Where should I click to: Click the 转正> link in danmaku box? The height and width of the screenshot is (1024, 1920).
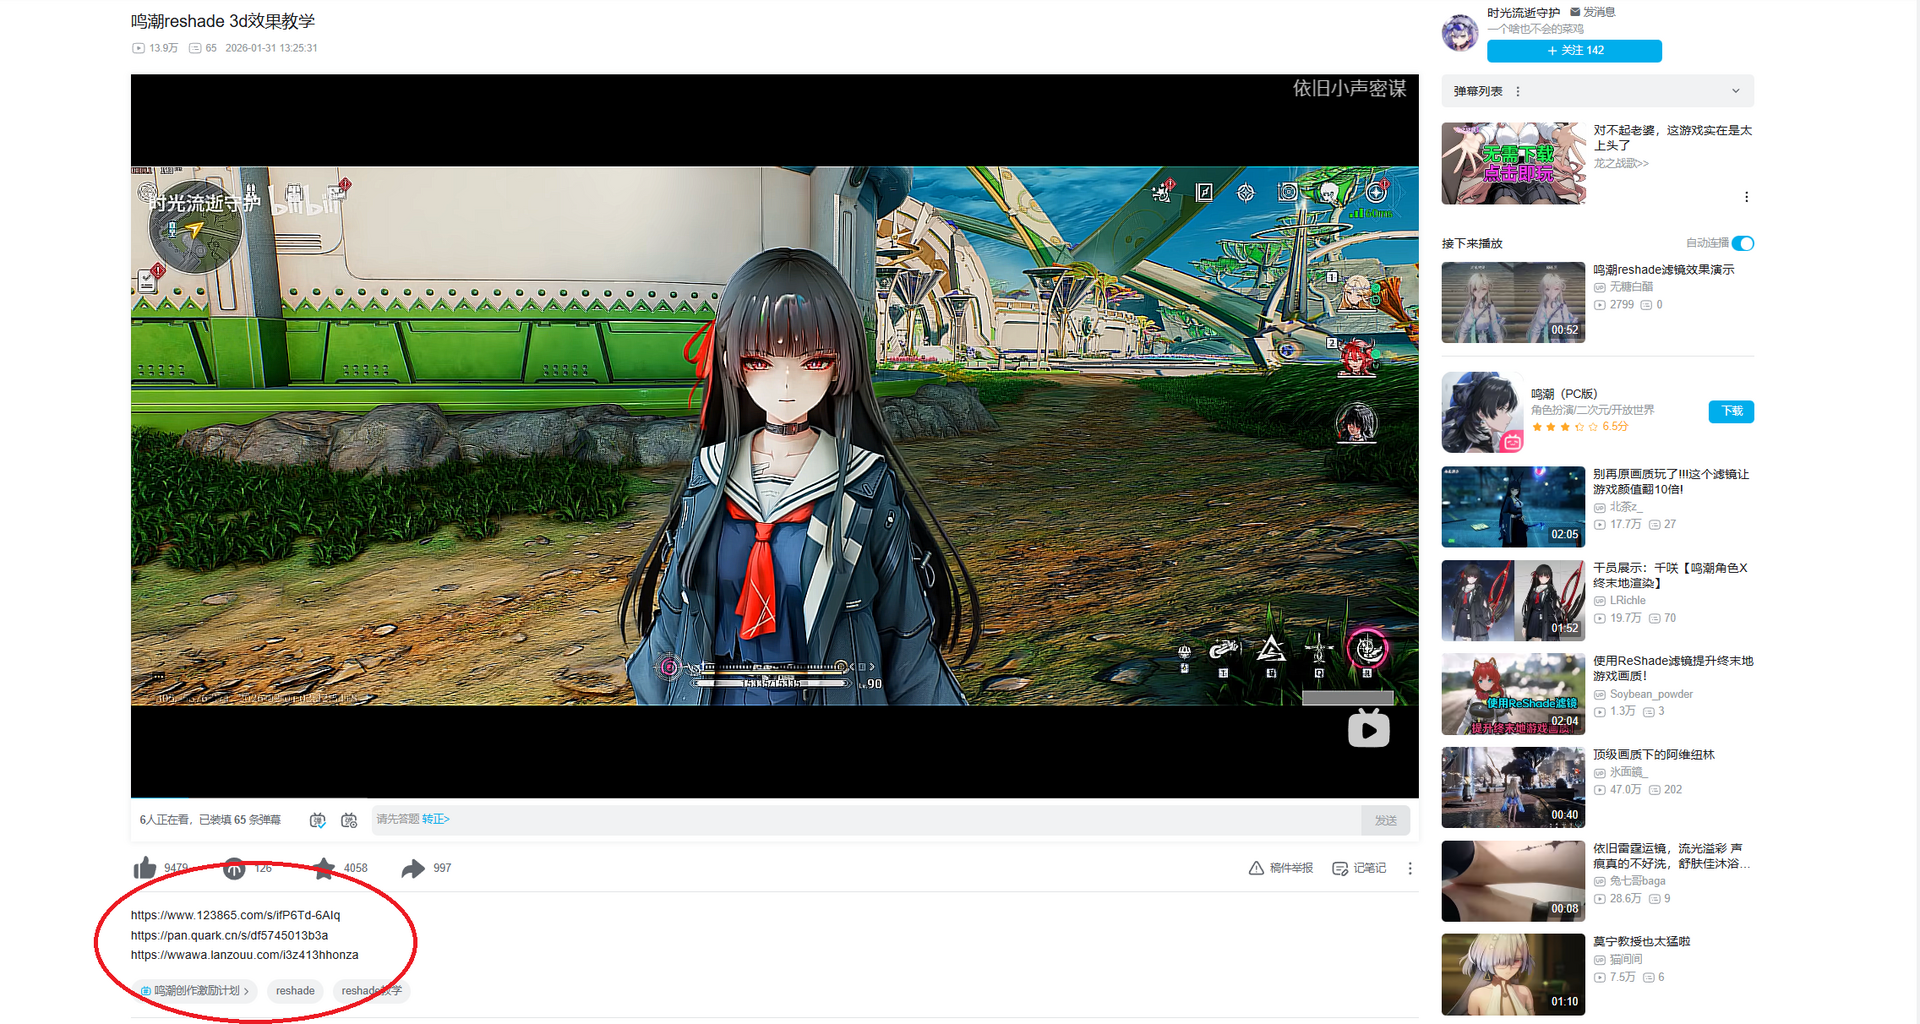point(436,819)
